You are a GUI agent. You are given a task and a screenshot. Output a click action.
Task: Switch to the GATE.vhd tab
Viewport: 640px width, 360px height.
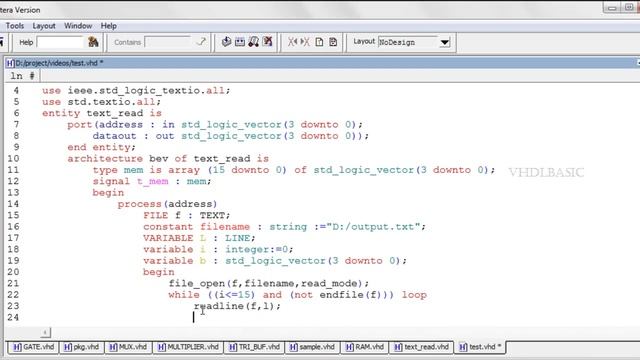tap(33, 347)
